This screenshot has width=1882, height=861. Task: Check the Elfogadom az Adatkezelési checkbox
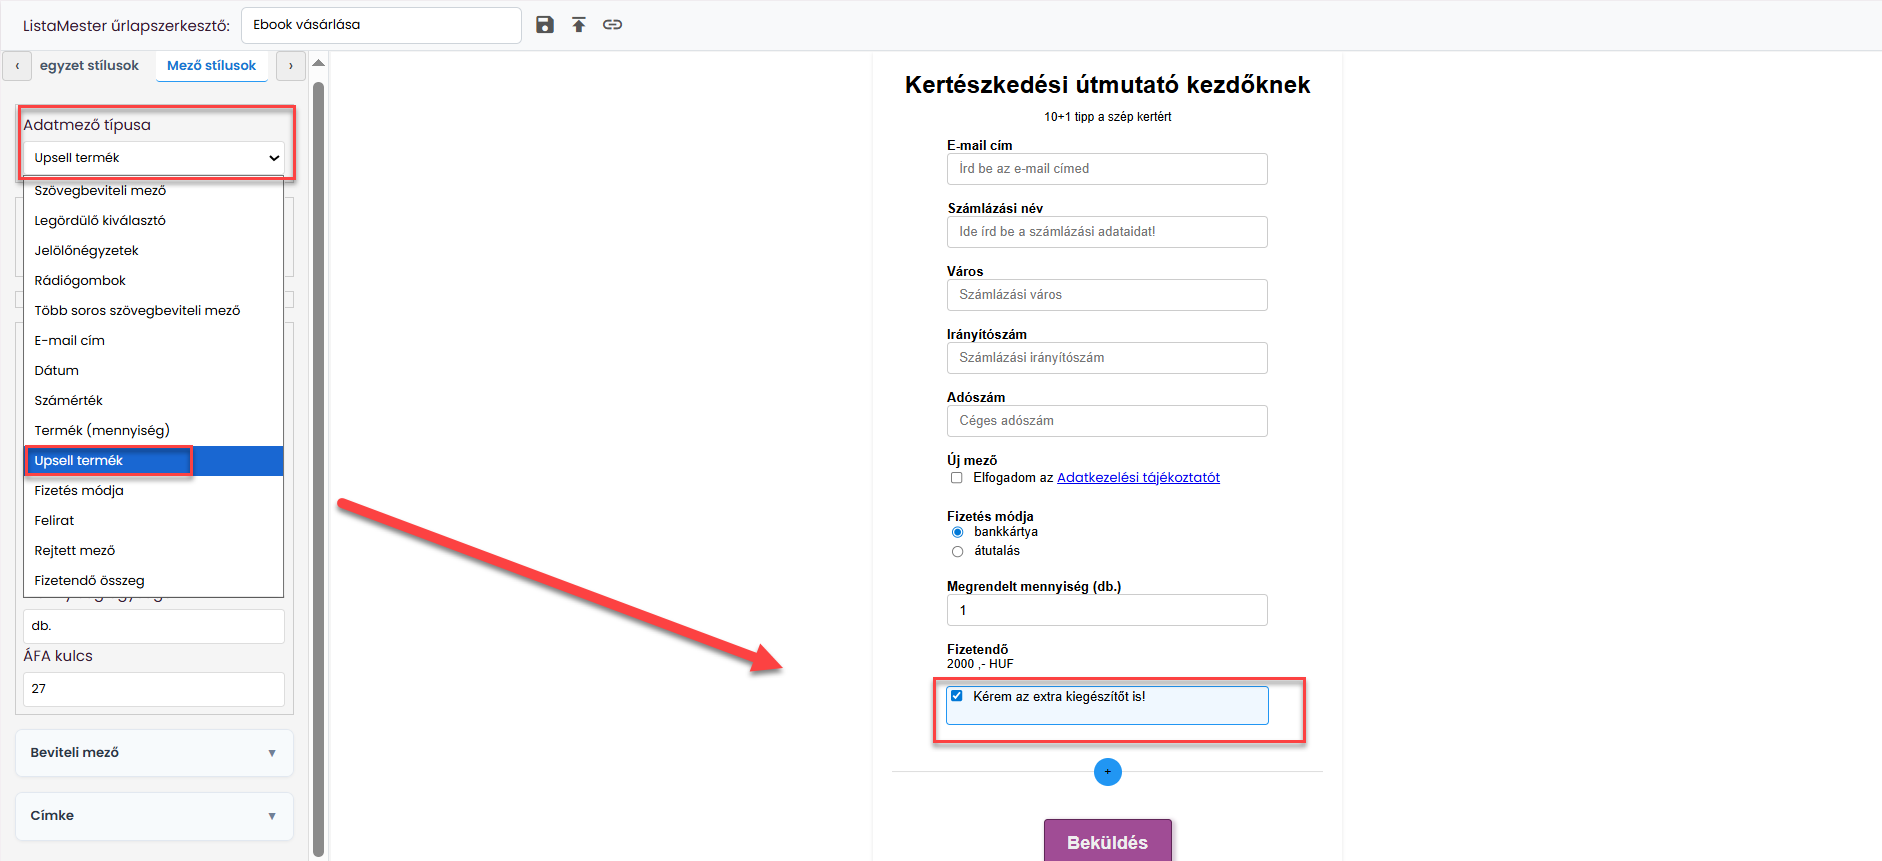click(957, 478)
